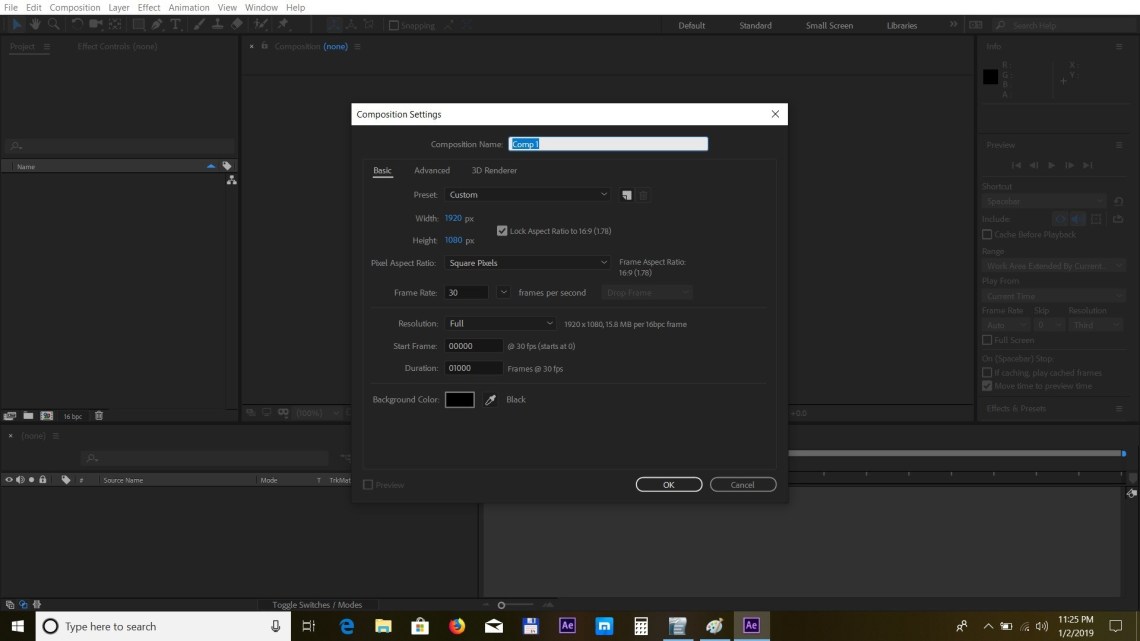
Task: Create new folder in Project panel
Action: (28, 416)
